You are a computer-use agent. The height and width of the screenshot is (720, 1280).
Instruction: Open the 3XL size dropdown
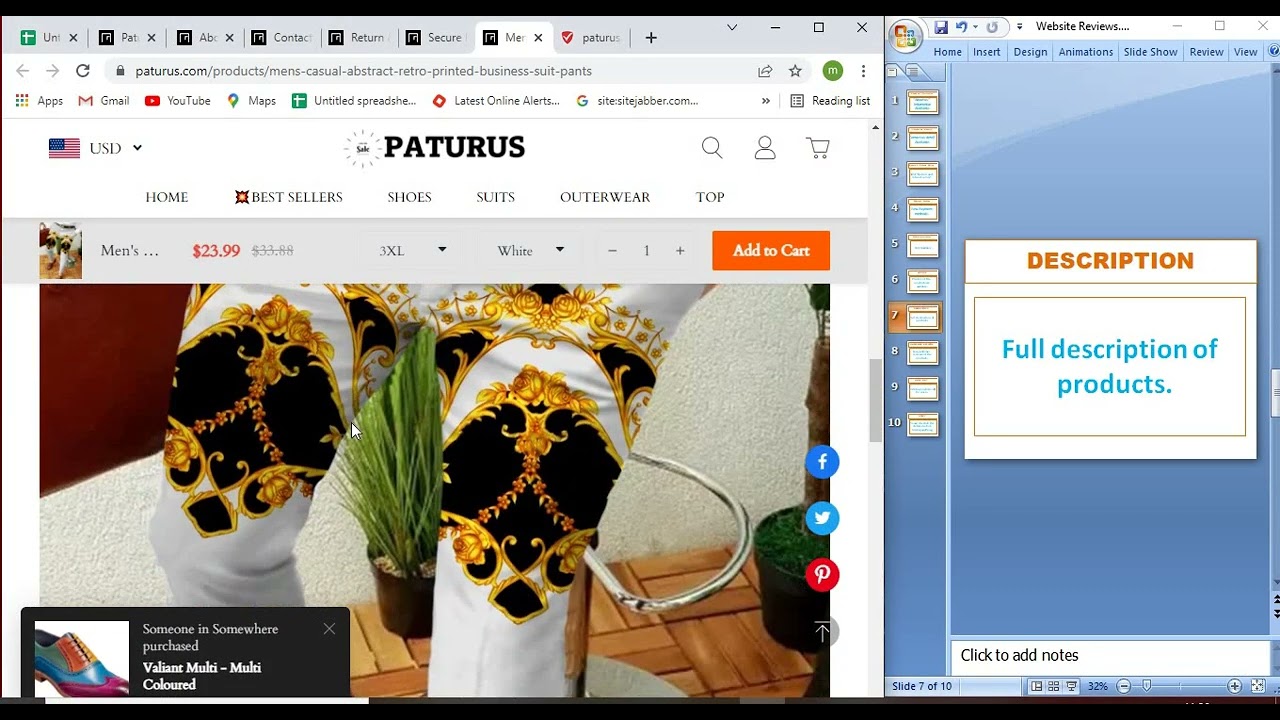[412, 251]
